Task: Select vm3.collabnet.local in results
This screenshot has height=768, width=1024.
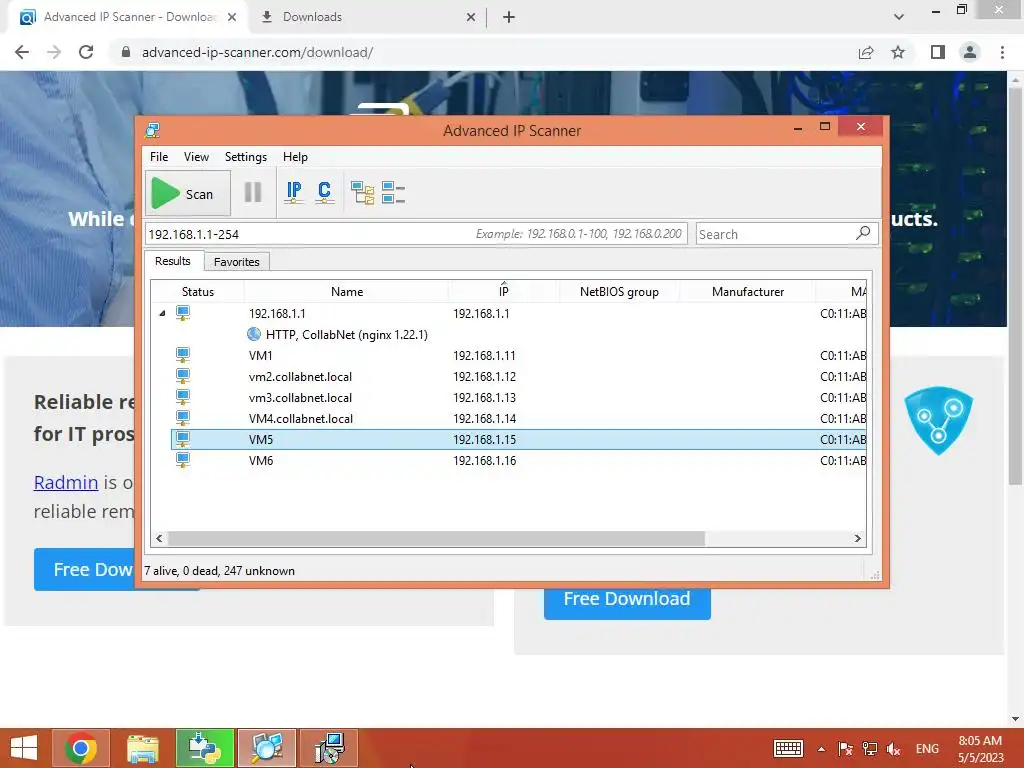Action: [x=300, y=397]
